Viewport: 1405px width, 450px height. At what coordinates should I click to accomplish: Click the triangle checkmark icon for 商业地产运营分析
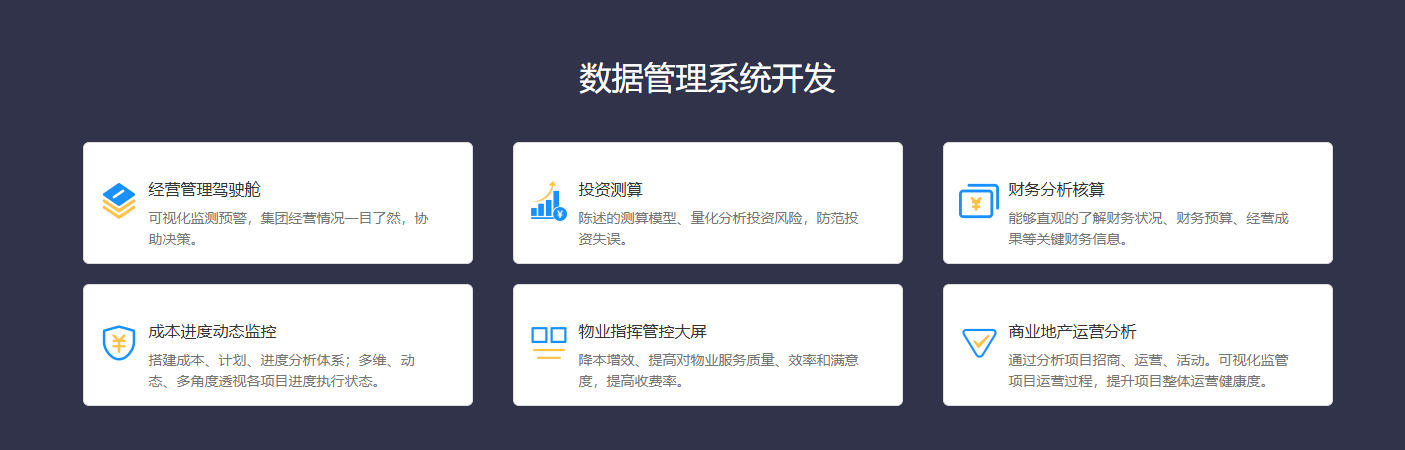pos(978,343)
